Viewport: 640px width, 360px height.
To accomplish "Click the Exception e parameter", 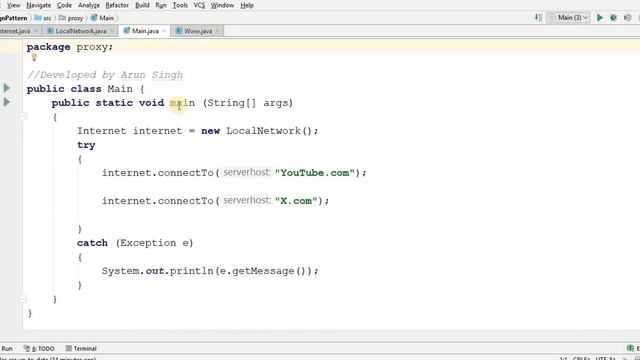I will 154,243.
